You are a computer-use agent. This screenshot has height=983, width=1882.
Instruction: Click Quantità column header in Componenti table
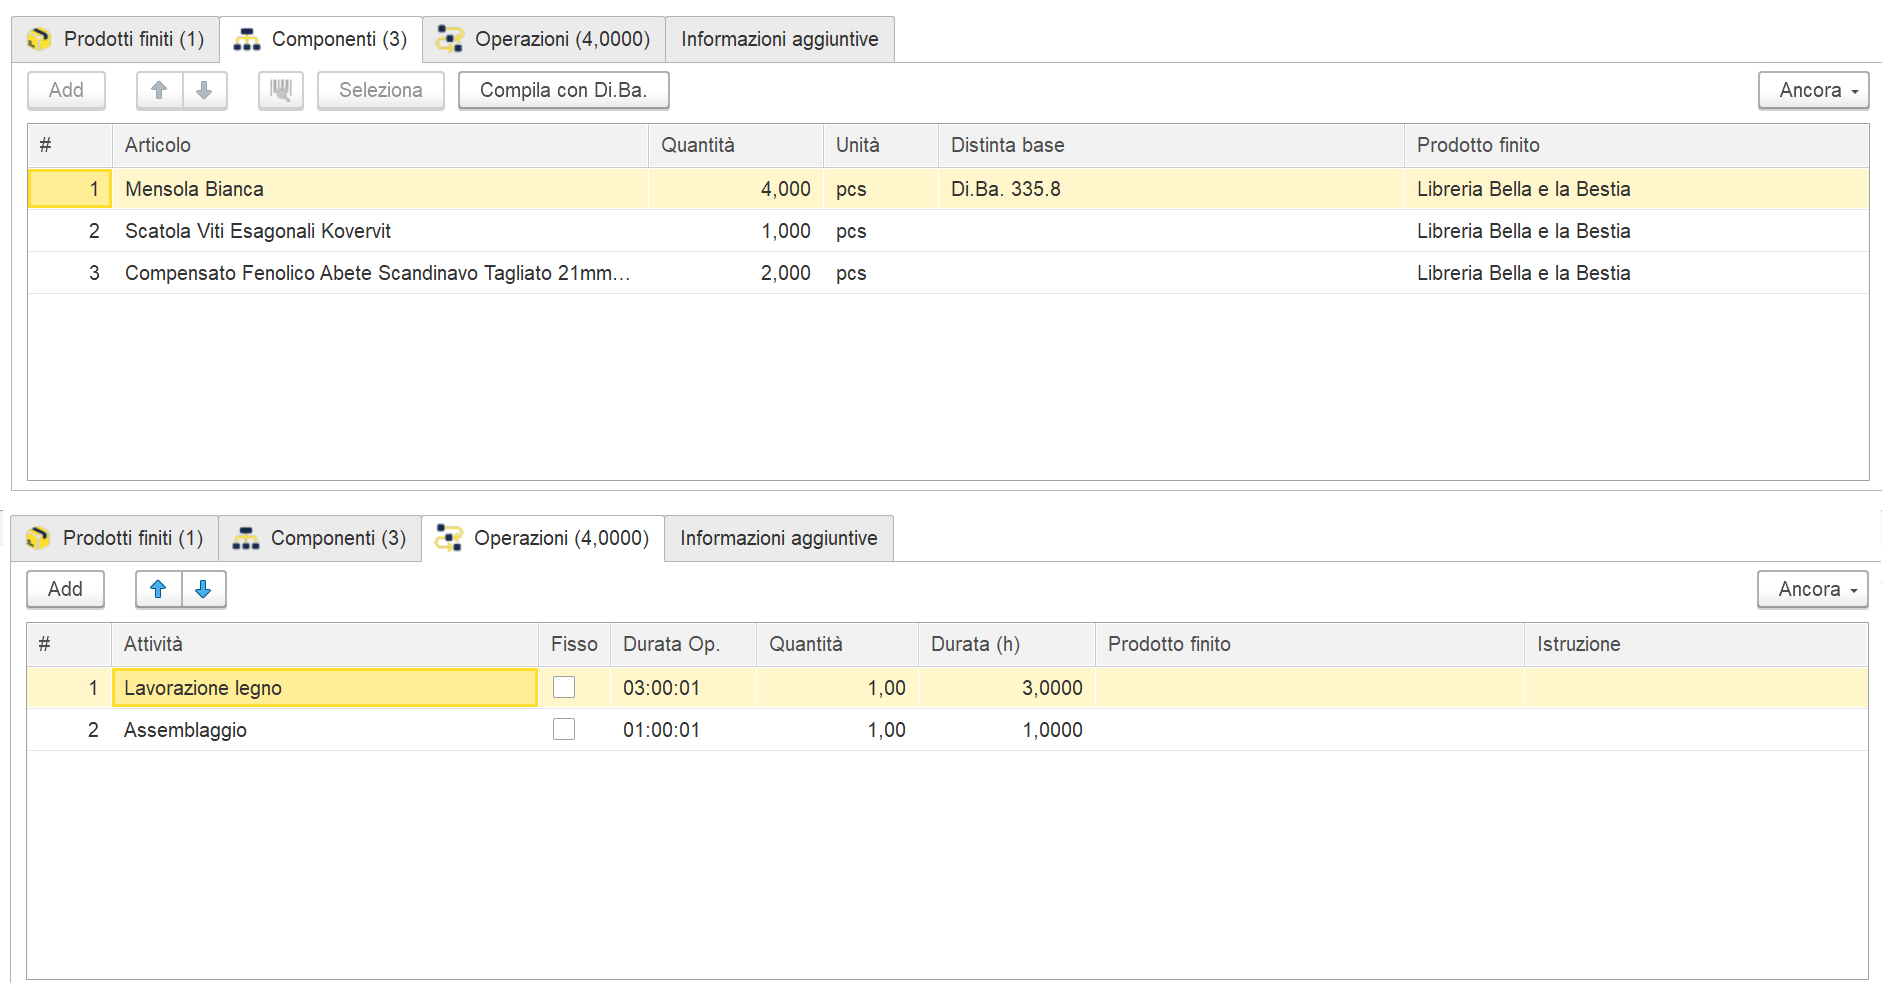click(736, 145)
